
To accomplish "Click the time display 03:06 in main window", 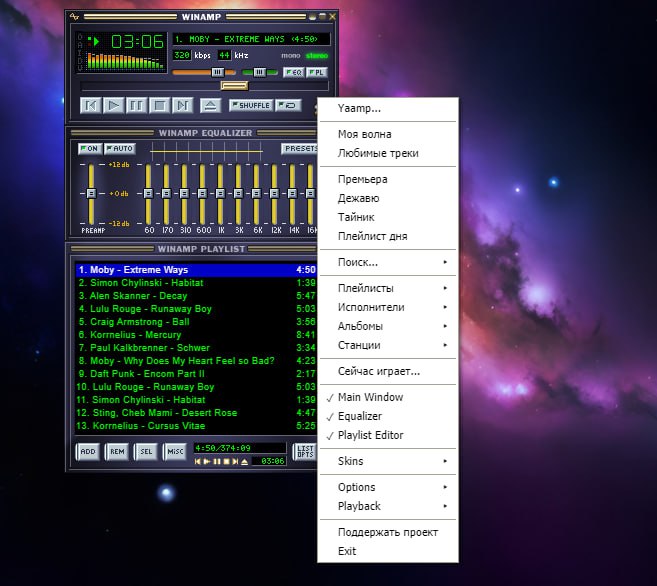I will [137, 42].
